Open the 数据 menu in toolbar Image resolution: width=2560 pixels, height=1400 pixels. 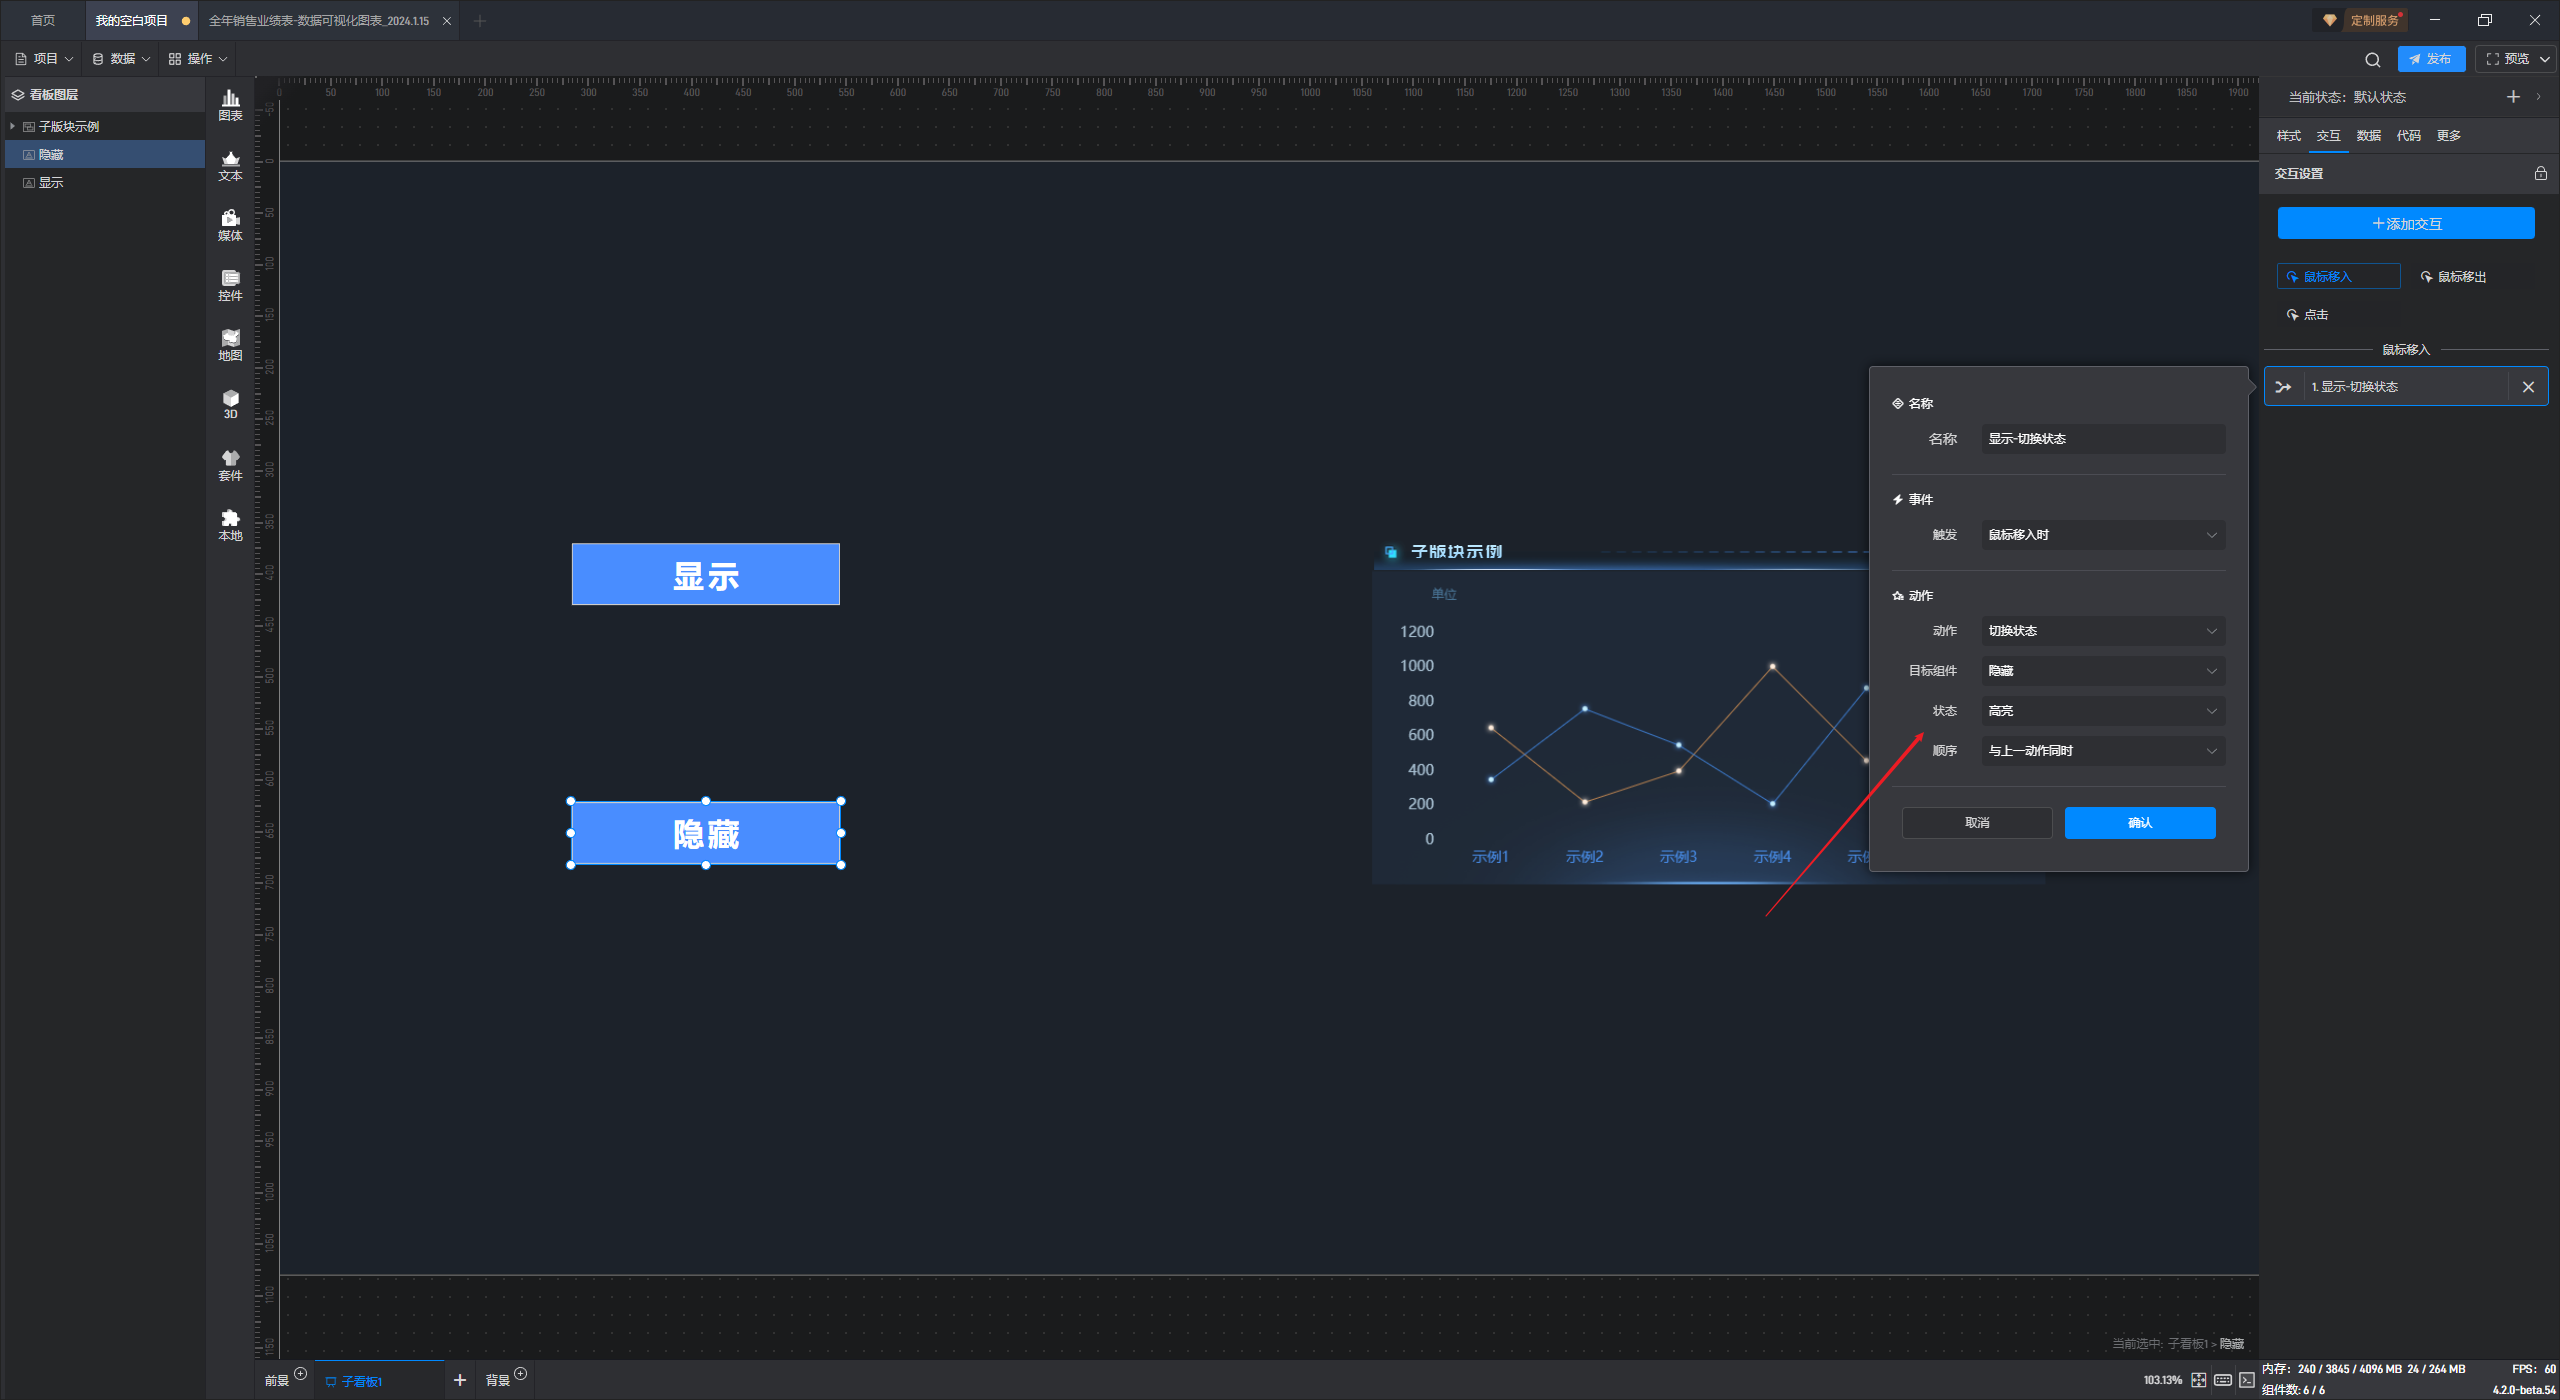121,59
